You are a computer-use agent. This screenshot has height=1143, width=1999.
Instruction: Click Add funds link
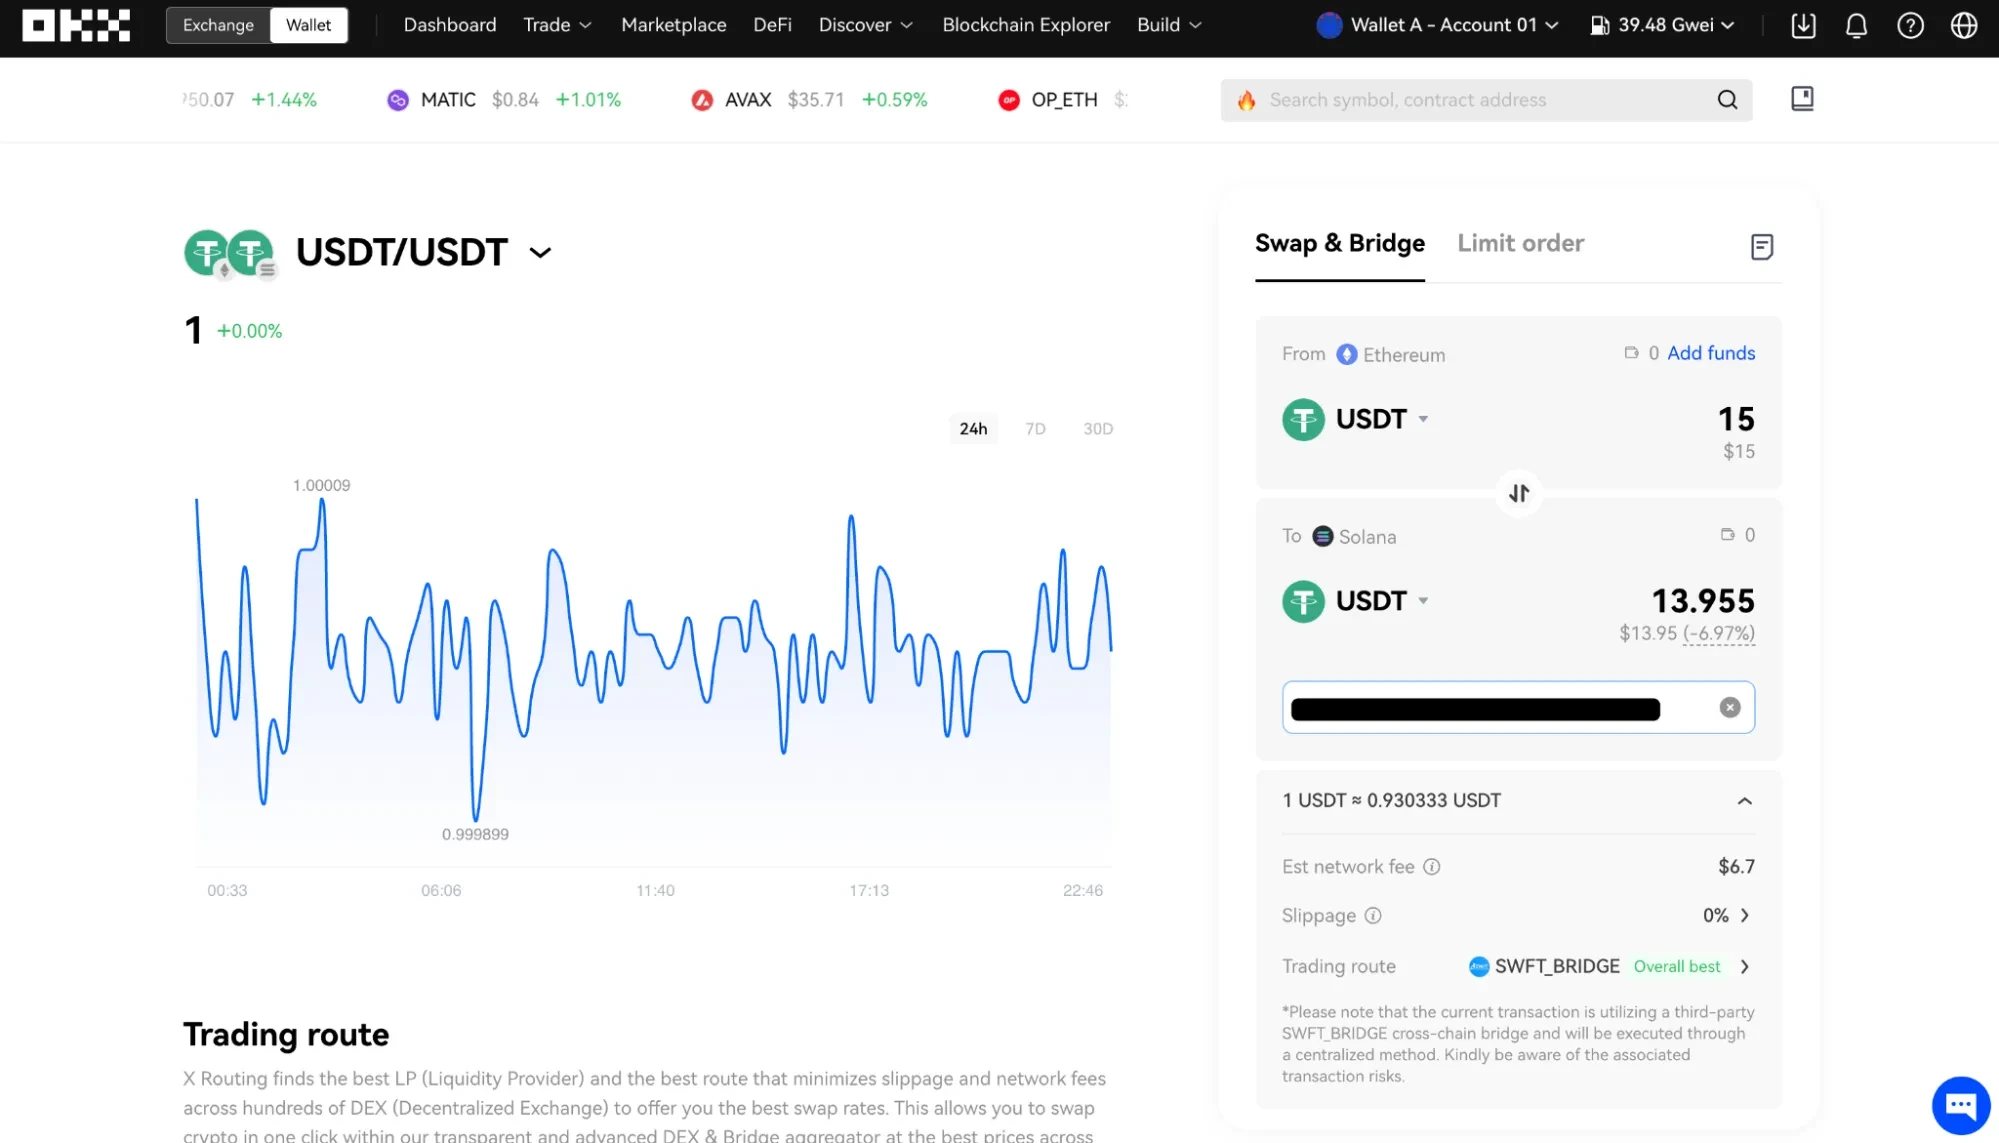point(1710,353)
